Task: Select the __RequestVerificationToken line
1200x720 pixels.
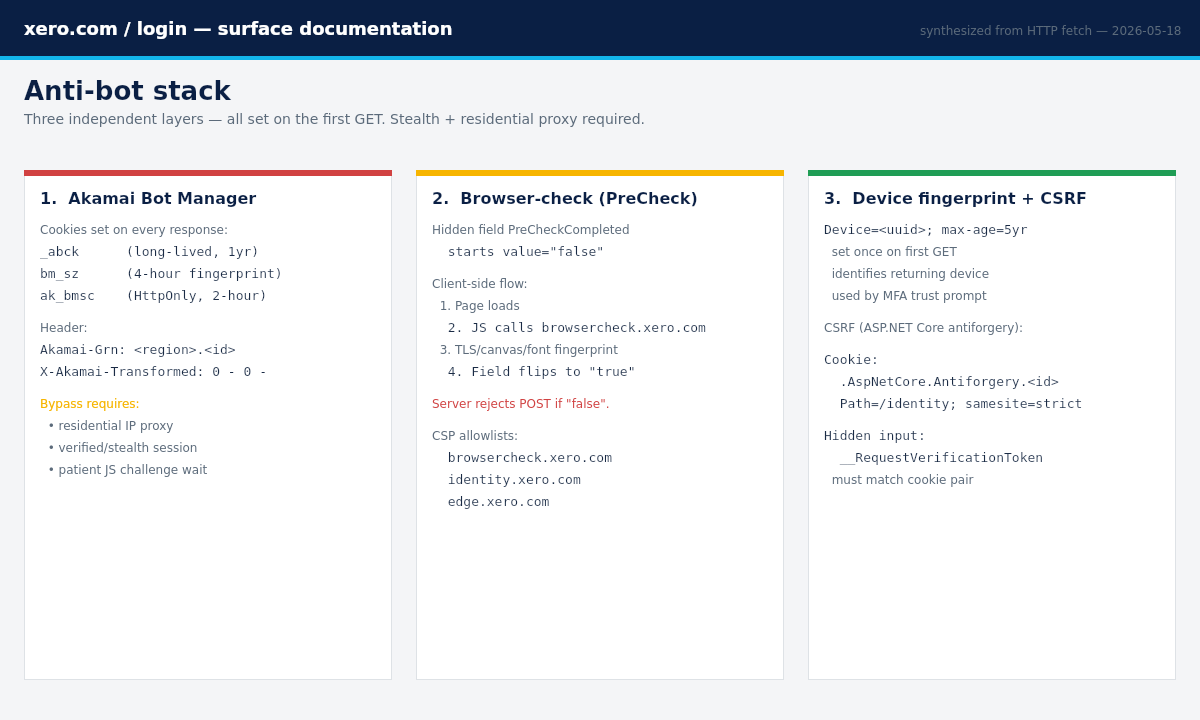Action: pos(941,458)
